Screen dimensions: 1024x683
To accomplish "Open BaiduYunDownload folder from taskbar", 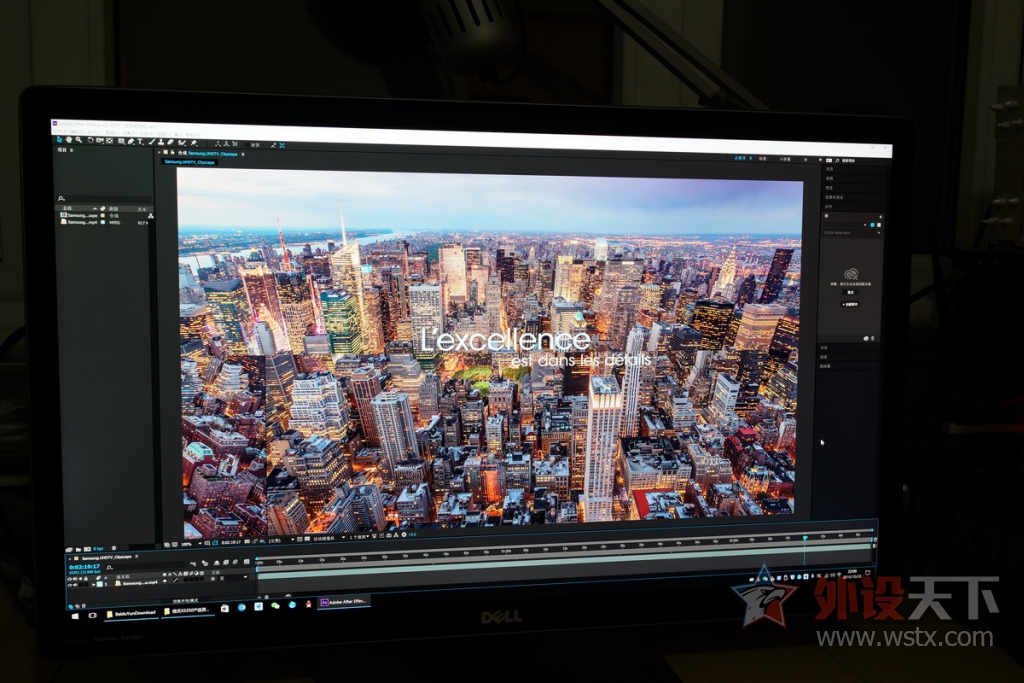I will coord(131,613).
